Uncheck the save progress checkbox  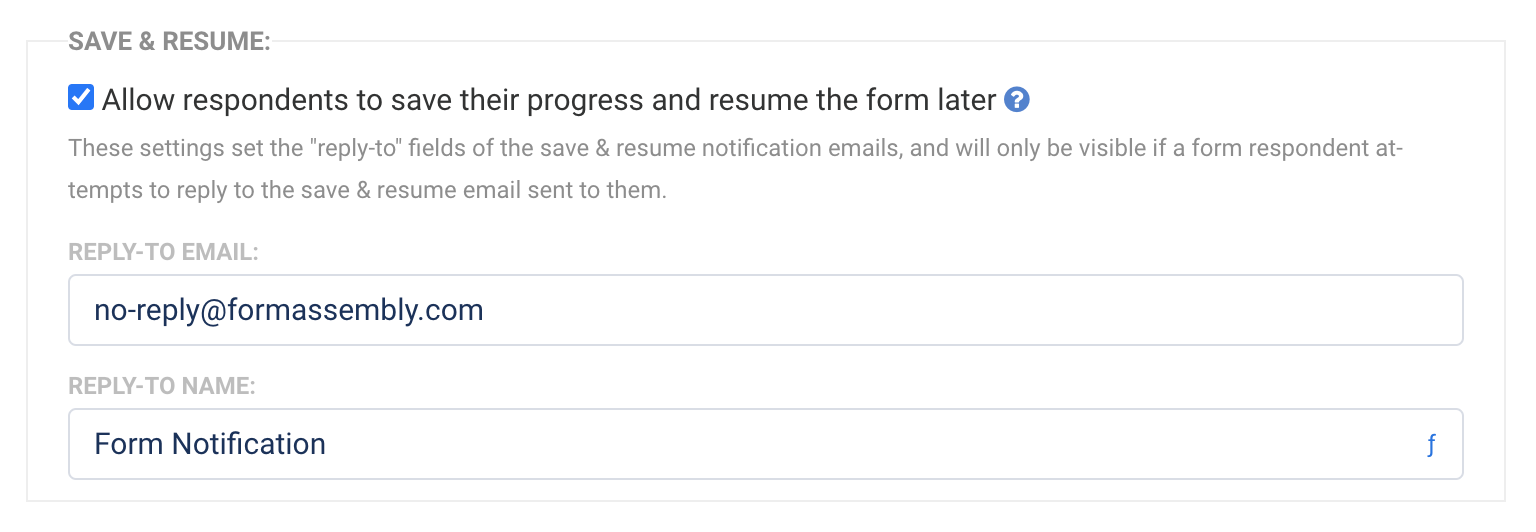(x=81, y=99)
